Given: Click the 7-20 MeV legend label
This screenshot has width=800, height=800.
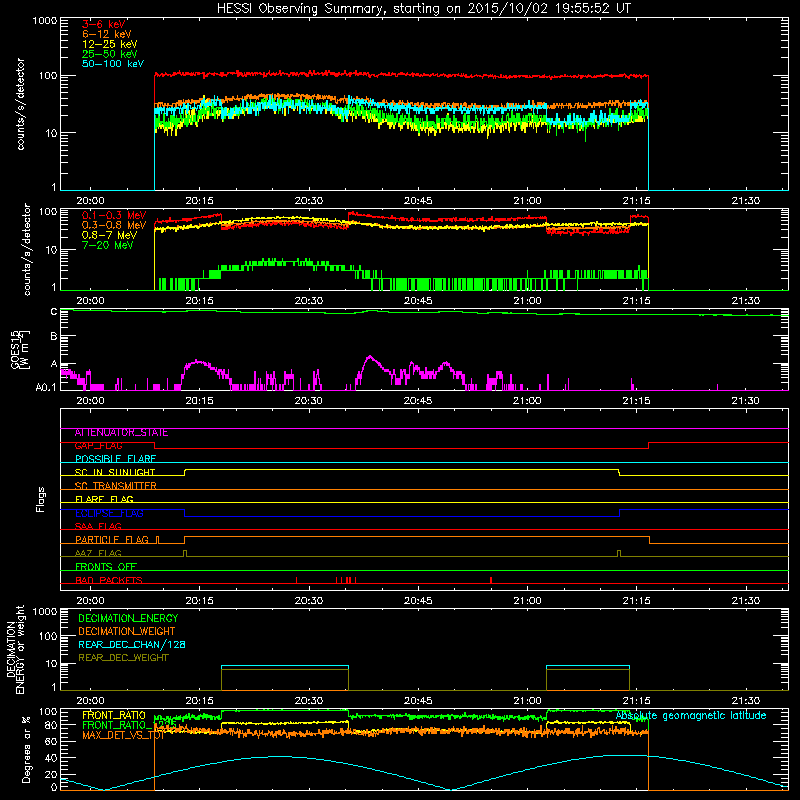Looking at the screenshot, I should point(108,245).
